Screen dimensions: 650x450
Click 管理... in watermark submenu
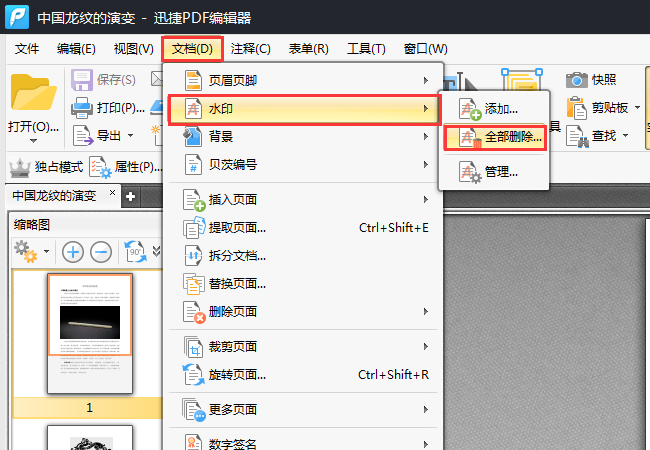(494, 172)
